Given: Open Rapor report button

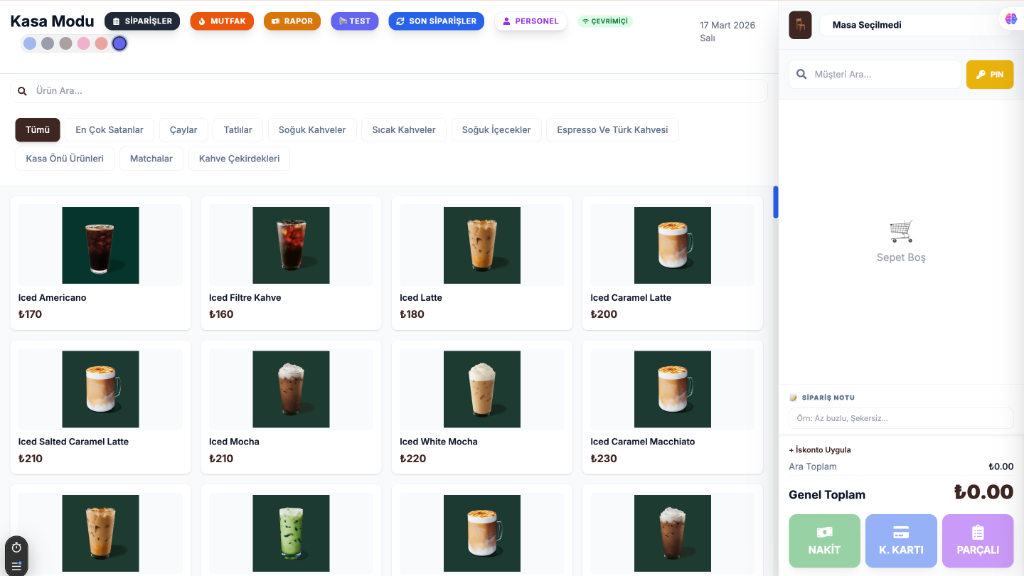Looking at the screenshot, I should coord(292,21).
